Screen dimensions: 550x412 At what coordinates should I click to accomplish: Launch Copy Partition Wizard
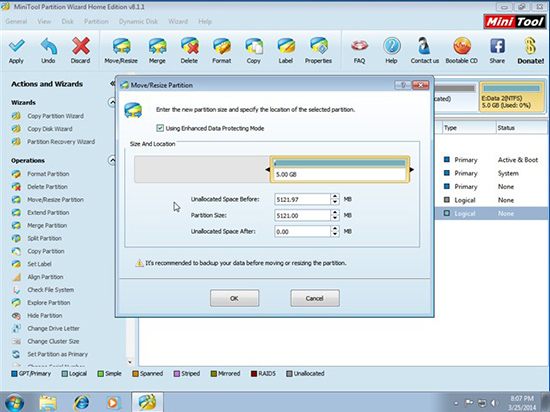(55, 116)
